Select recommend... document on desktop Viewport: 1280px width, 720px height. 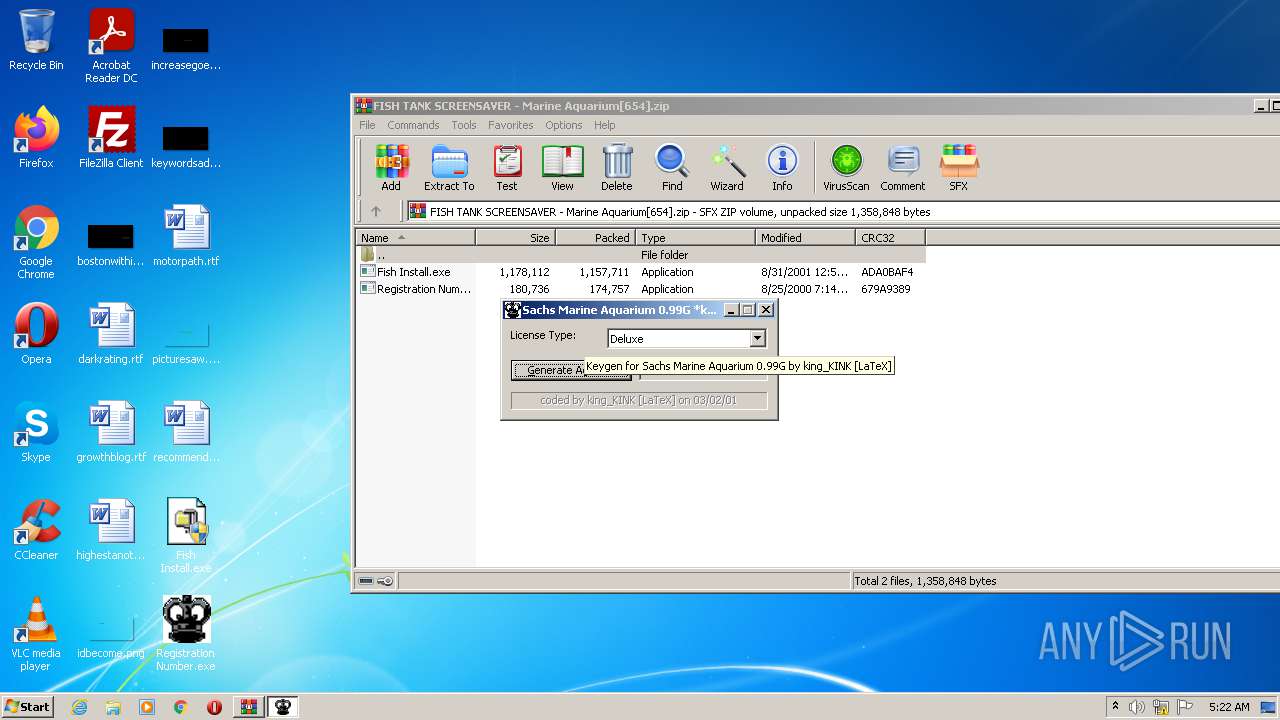pyautogui.click(x=186, y=432)
